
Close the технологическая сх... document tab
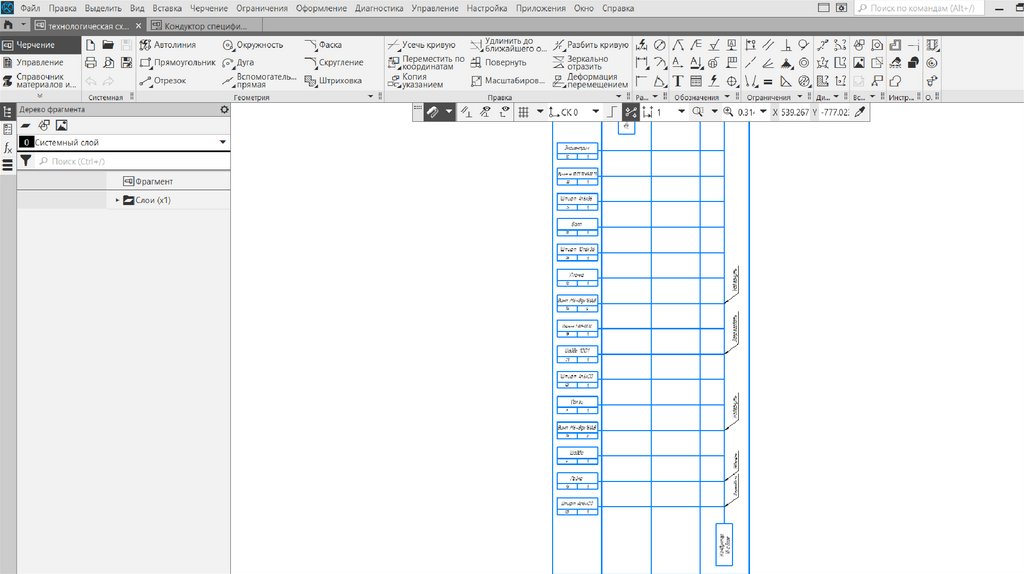(138, 26)
